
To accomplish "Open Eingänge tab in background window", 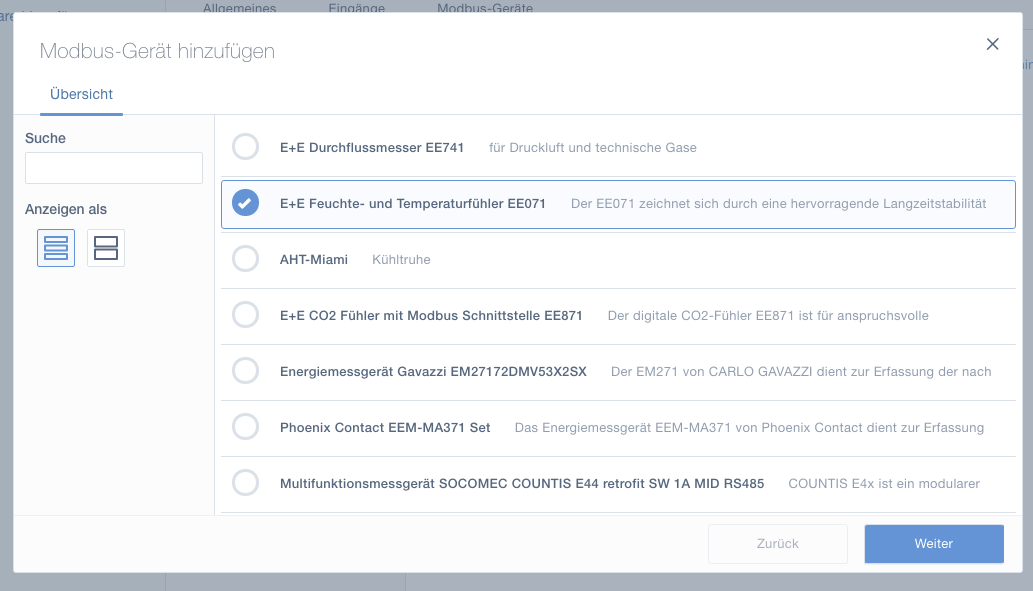I will [356, 8].
